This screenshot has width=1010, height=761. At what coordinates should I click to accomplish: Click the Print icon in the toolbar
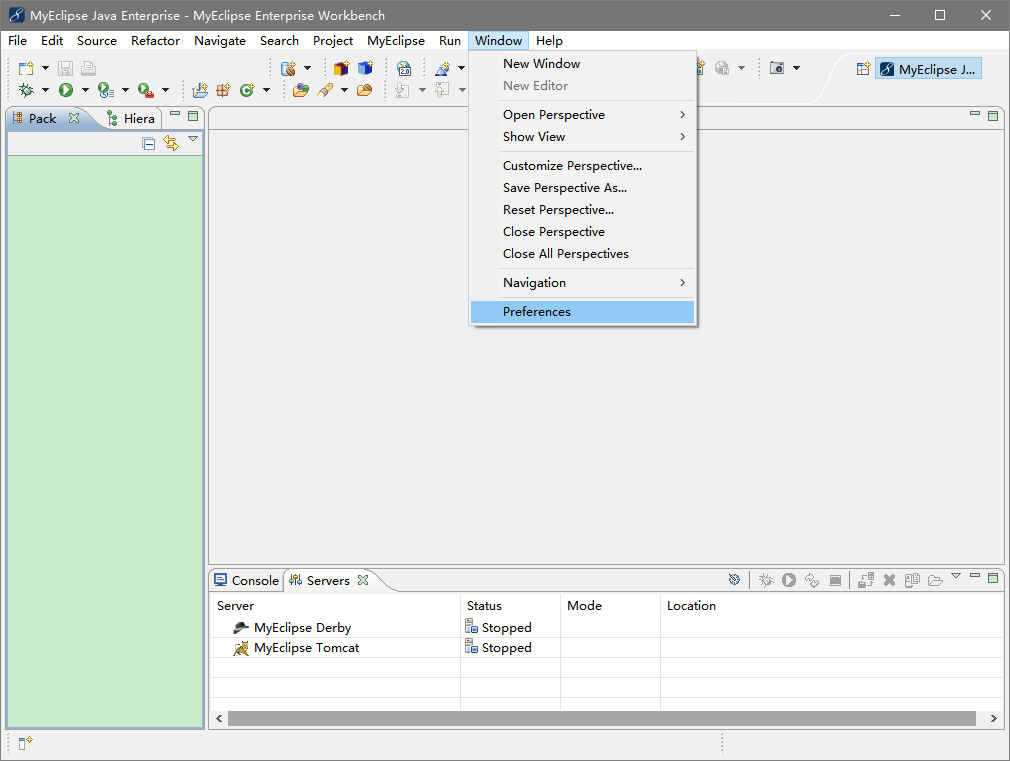tap(88, 67)
